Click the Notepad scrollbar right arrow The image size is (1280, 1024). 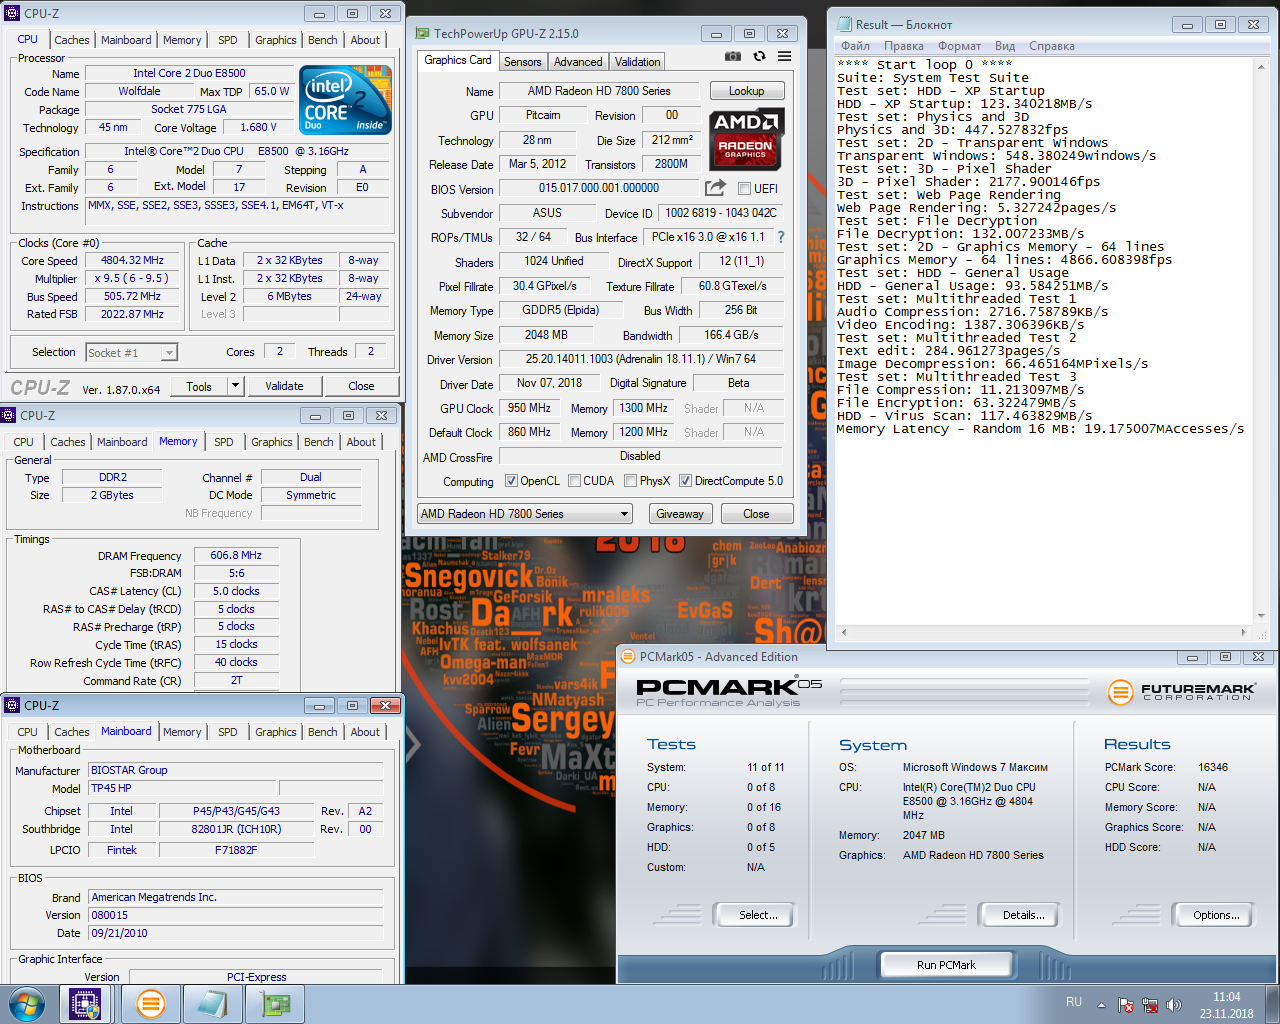pos(1244,632)
